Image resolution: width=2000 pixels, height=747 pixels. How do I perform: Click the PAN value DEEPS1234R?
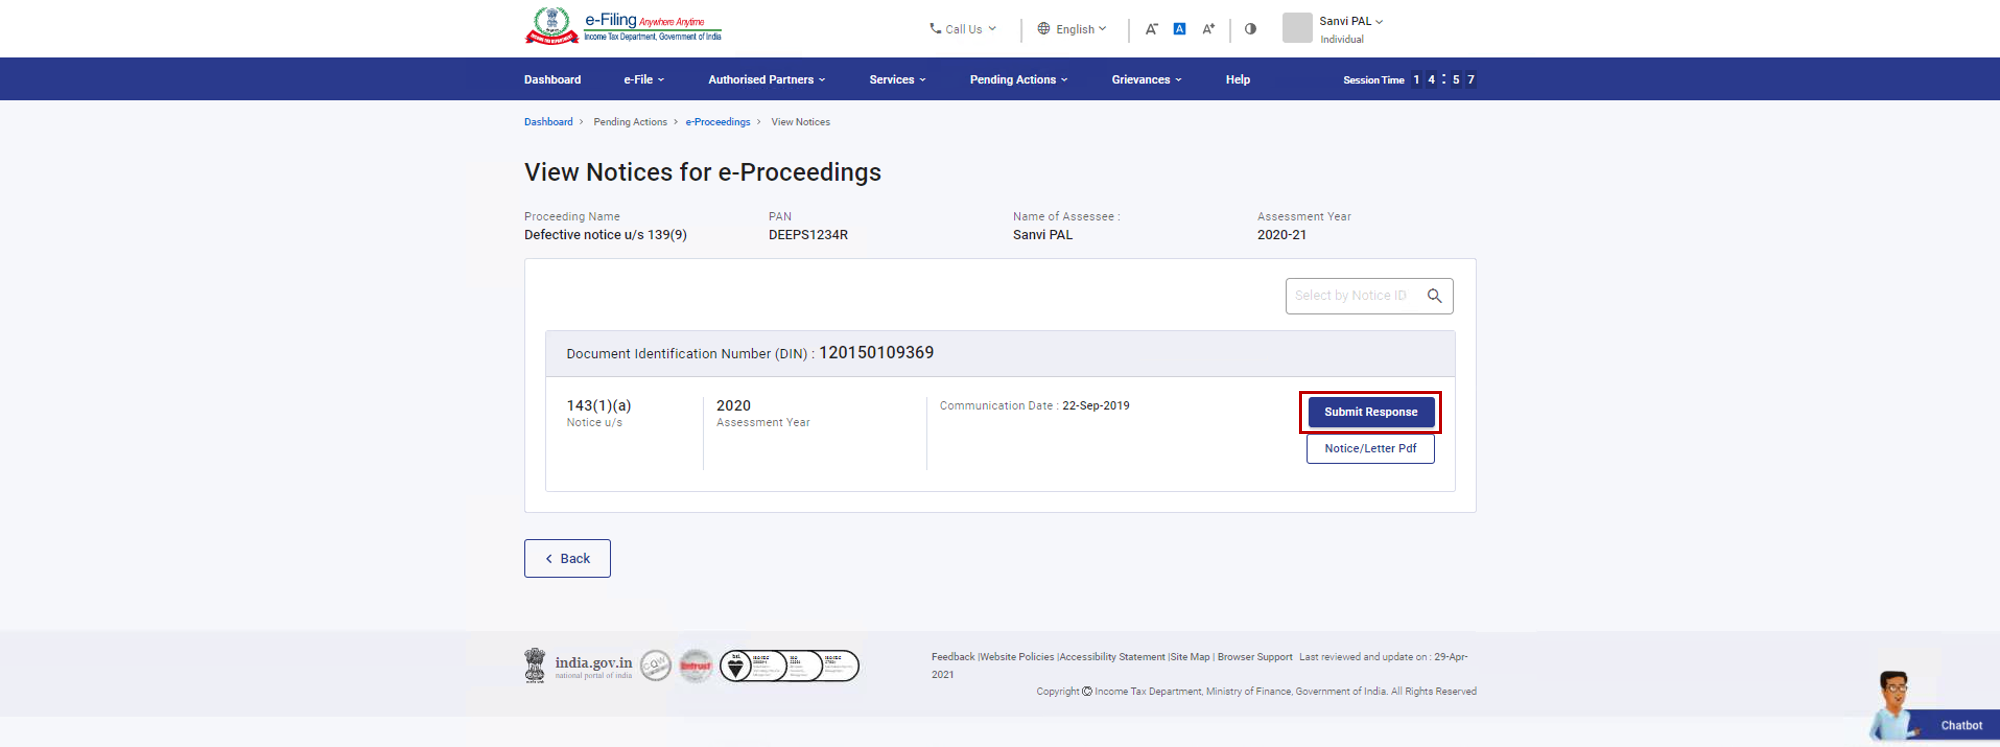(808, 235)
